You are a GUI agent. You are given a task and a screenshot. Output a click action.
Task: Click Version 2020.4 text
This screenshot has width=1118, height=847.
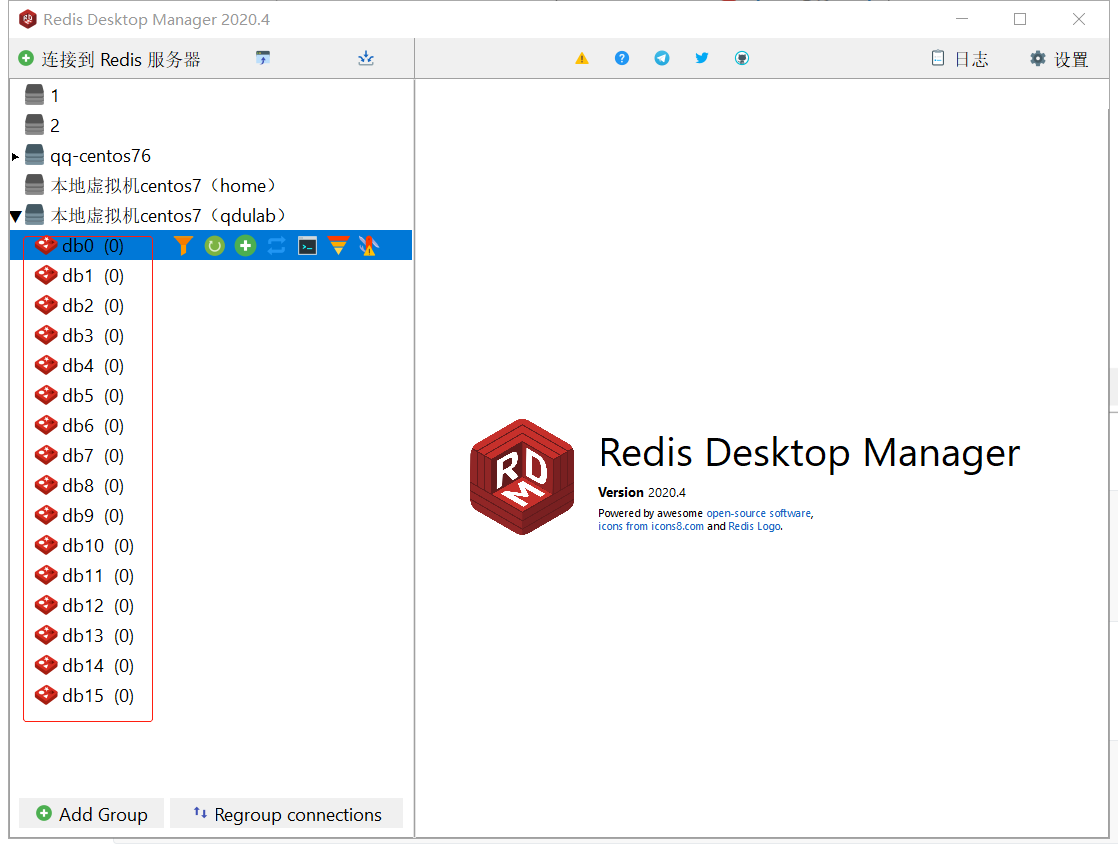coord(642,493)
